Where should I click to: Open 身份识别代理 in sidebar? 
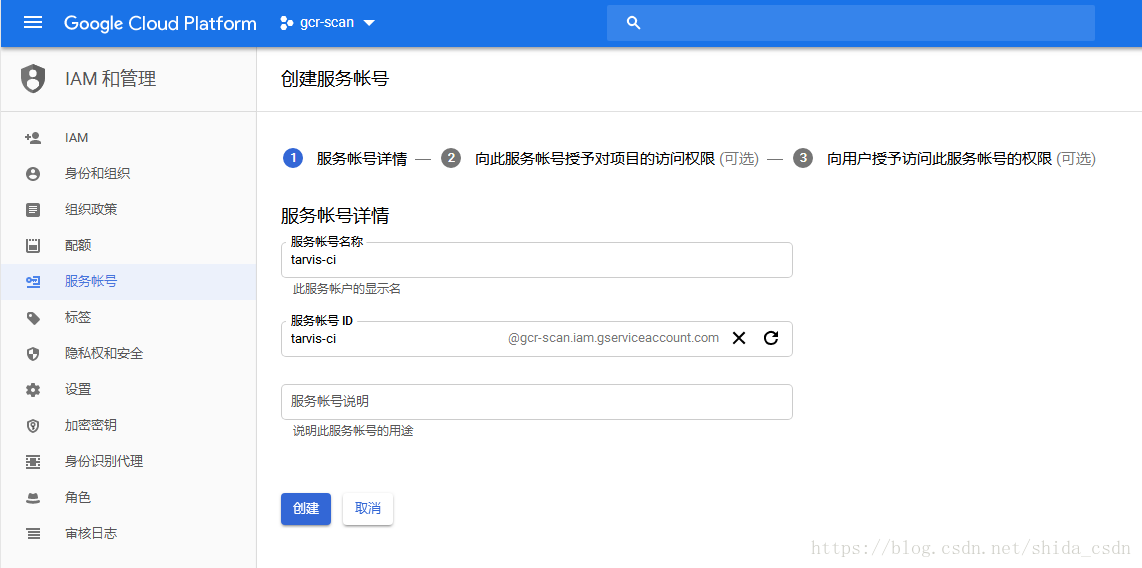128,462
